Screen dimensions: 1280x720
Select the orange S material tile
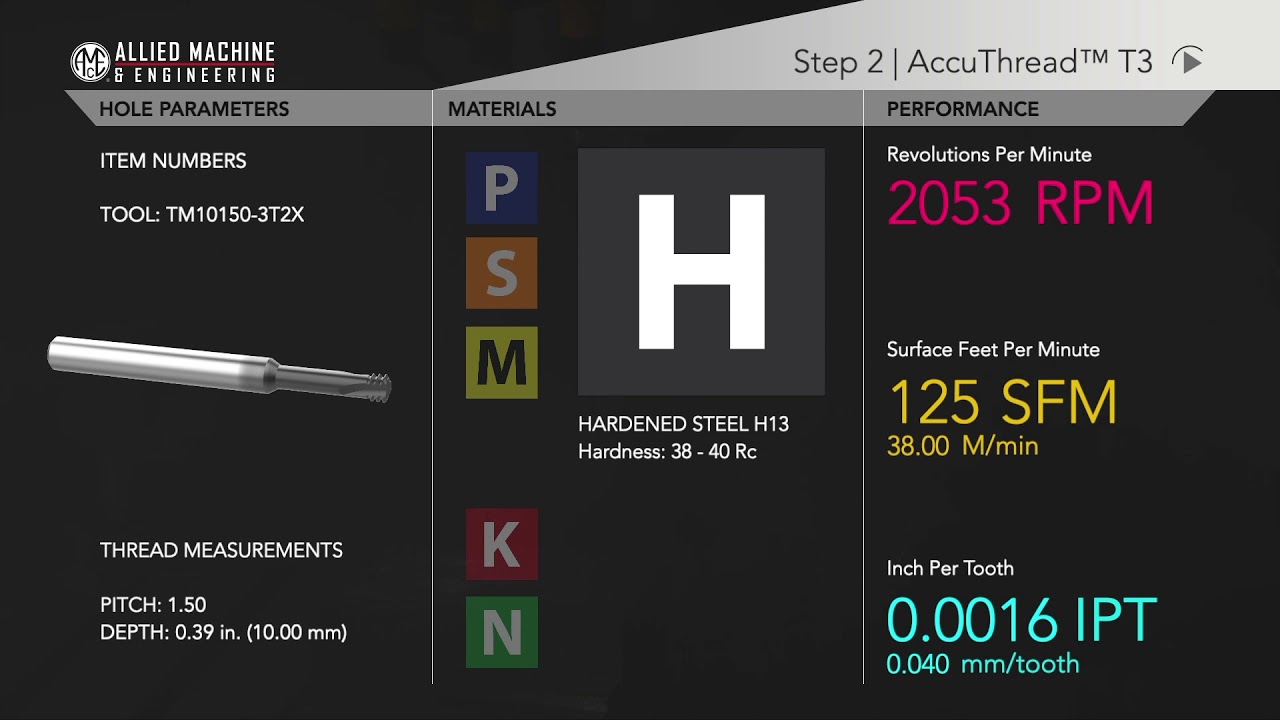[502, 273]
